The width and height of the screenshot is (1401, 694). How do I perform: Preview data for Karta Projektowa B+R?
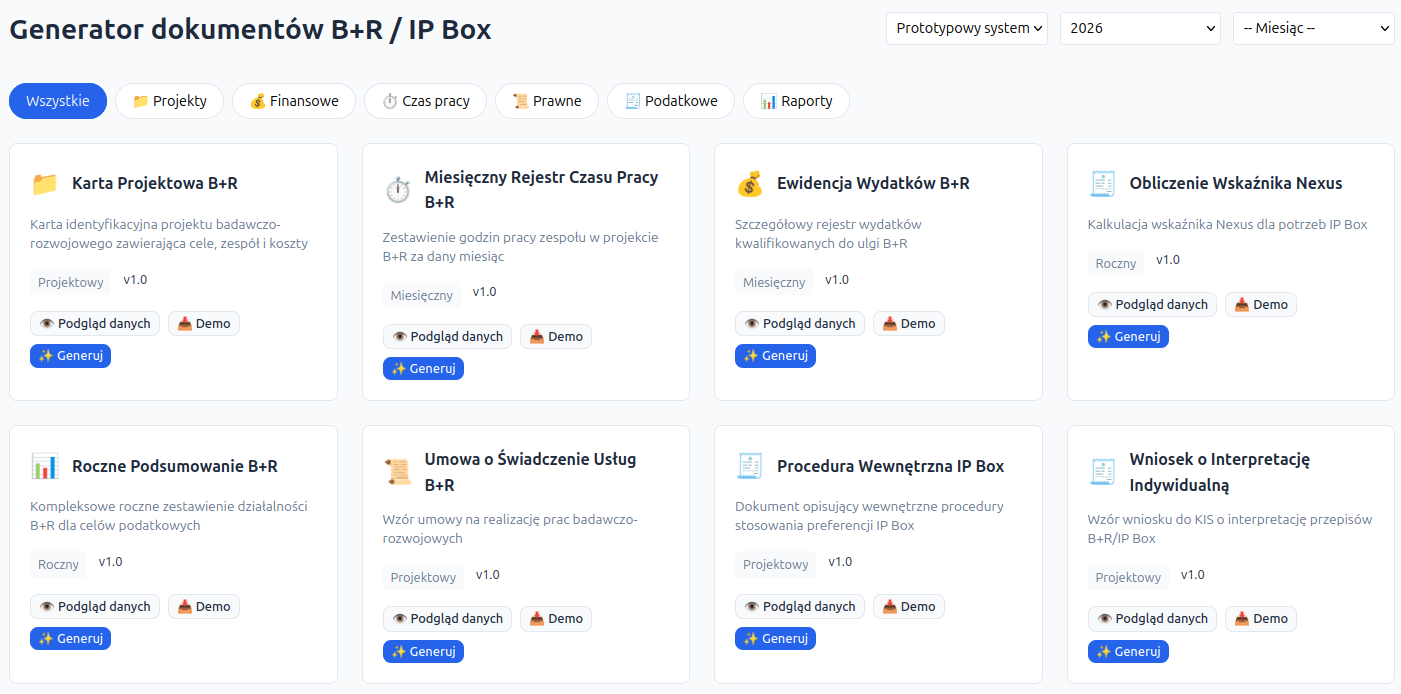coord(95,323)
